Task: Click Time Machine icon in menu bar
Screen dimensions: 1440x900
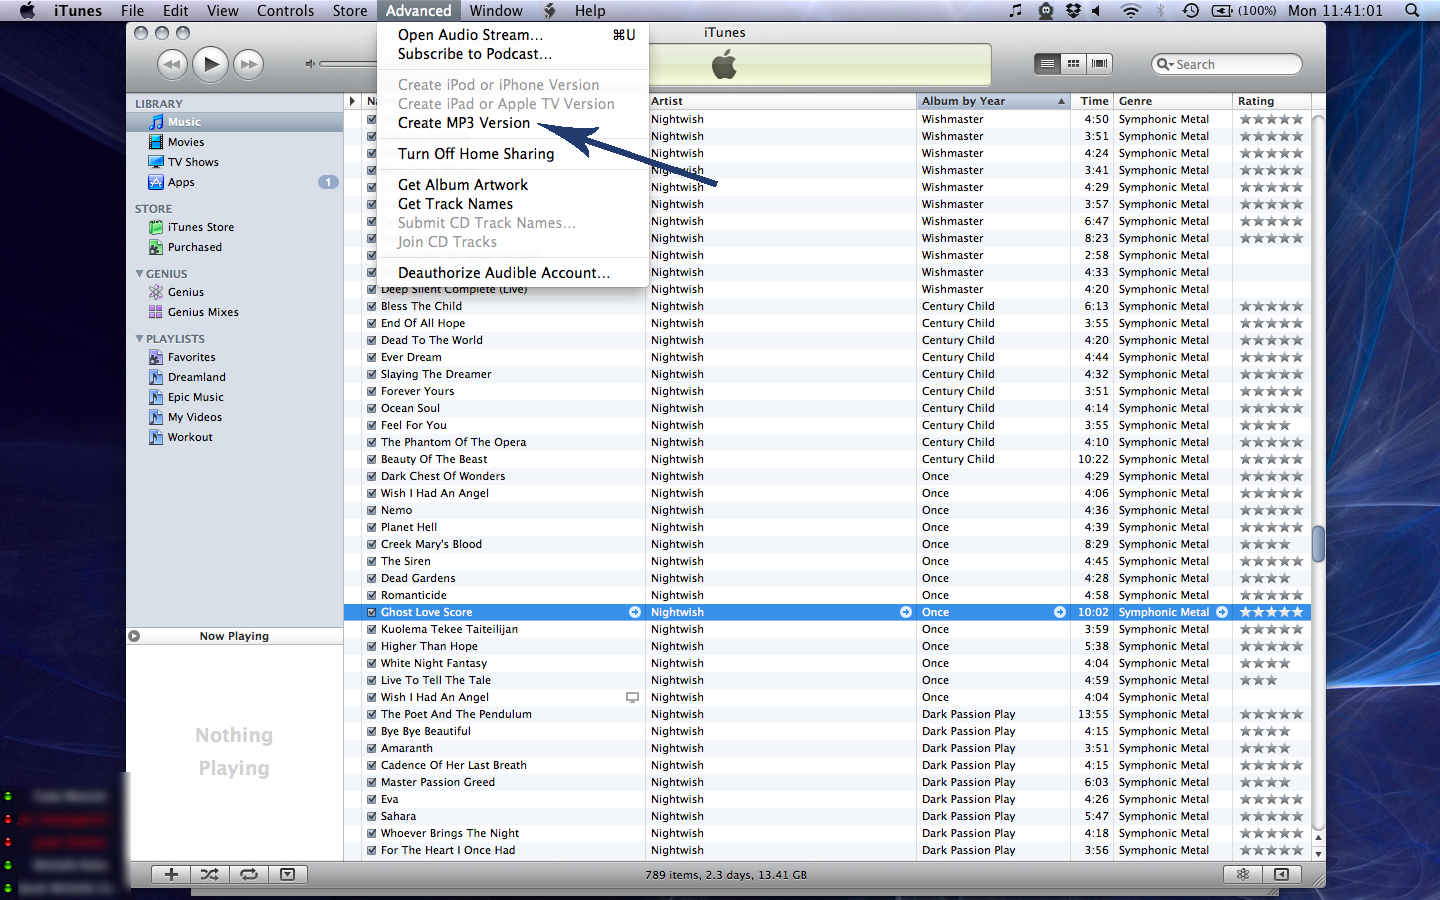Action: point(1190,10)
